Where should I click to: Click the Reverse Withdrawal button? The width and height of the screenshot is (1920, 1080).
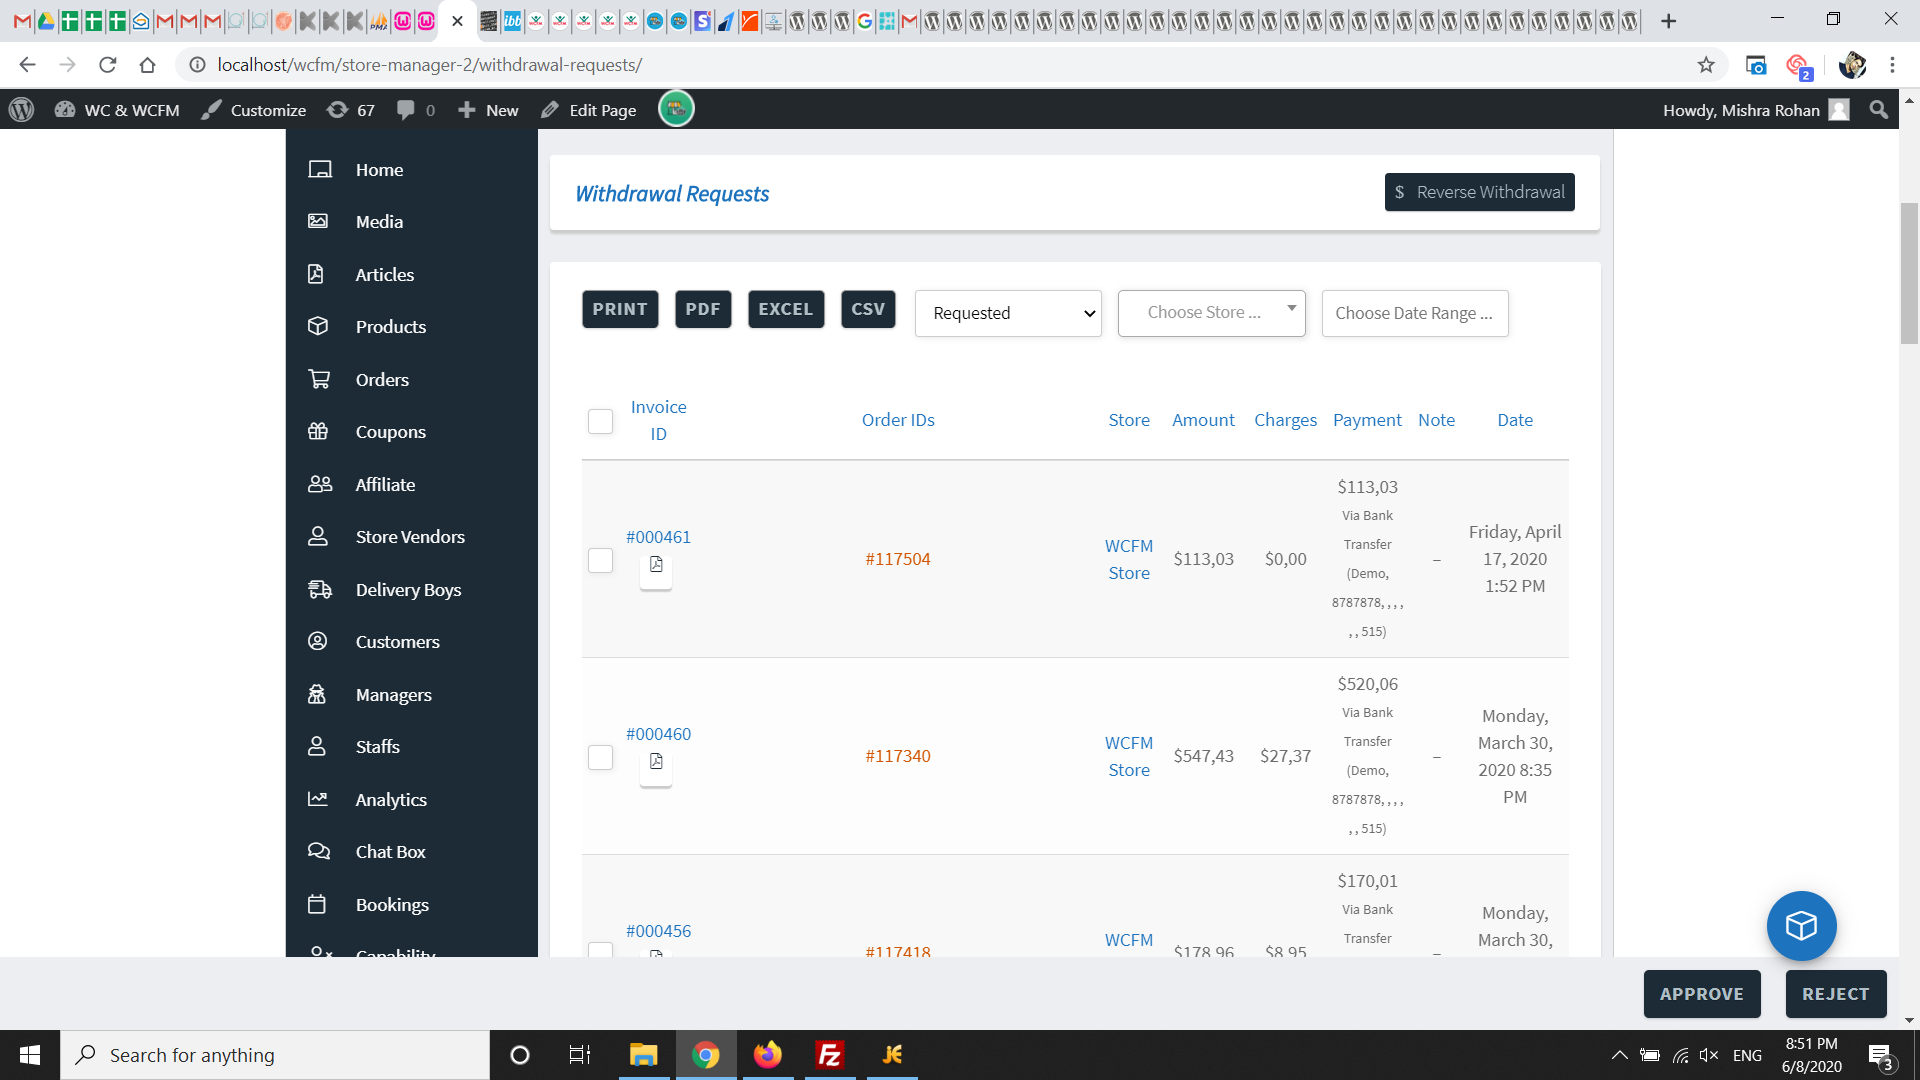coord(1480,192)
